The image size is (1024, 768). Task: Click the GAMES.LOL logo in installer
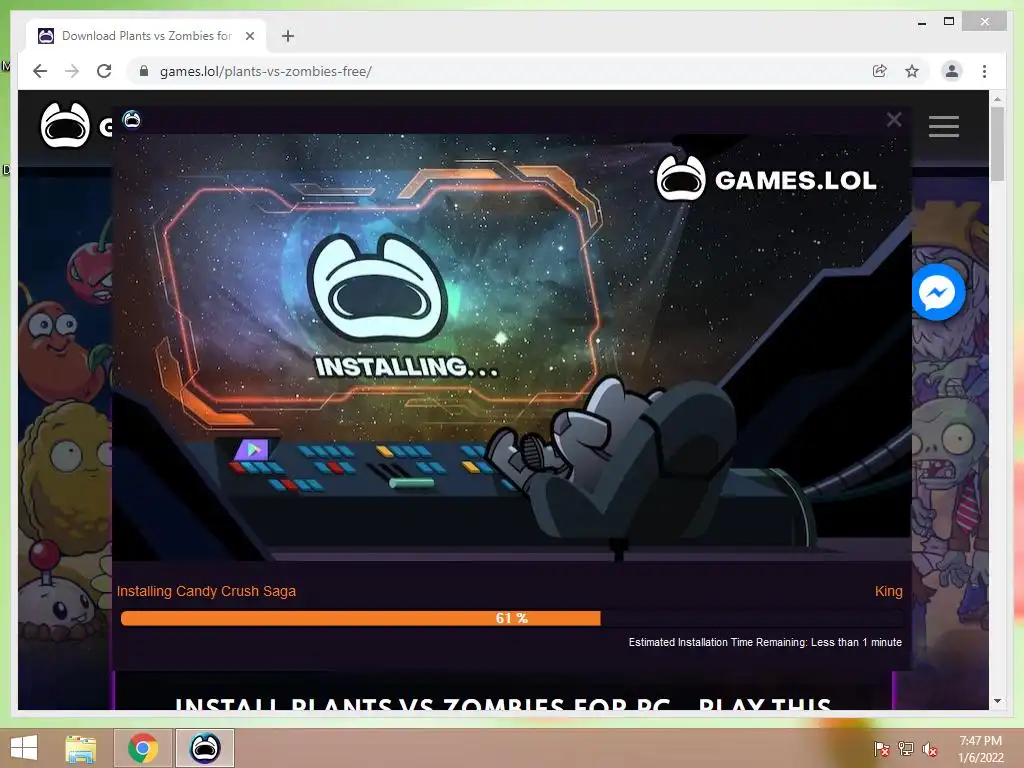click(x=766, y=178)
